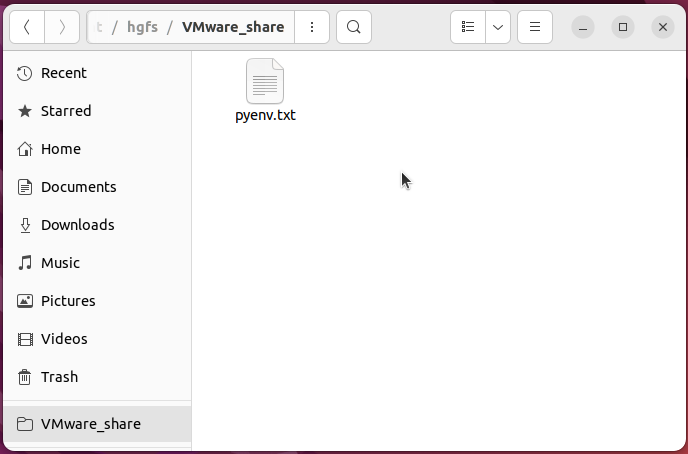Open Videos in the sidebar

click(97, 339)
